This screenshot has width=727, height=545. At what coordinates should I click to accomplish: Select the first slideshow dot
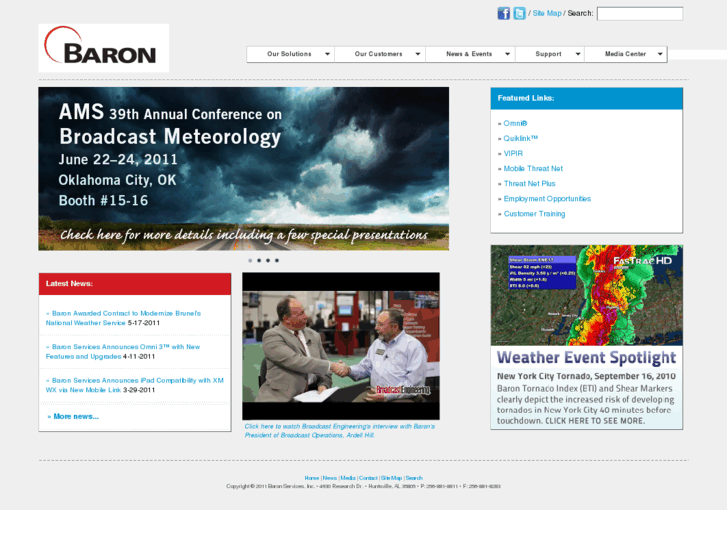coord(250,261)
